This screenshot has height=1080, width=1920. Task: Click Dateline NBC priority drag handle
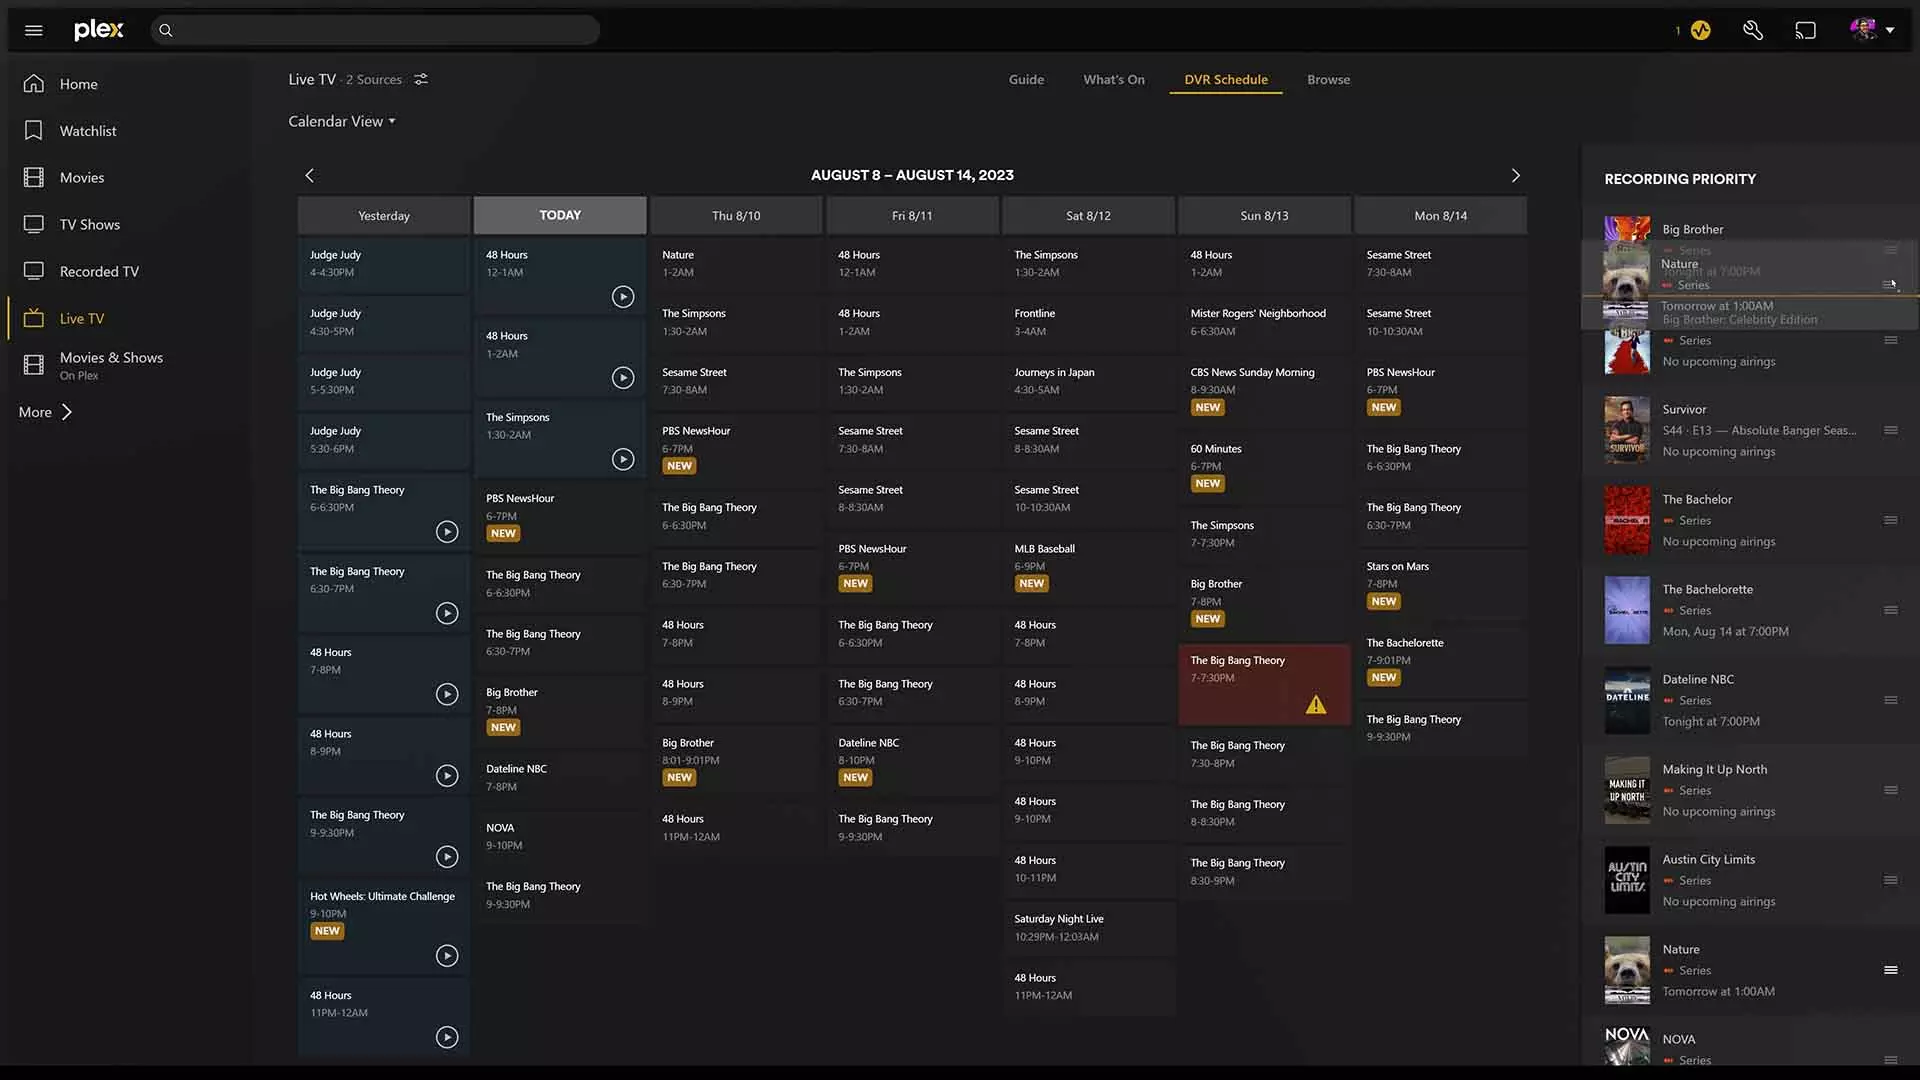click(1890, 700)
